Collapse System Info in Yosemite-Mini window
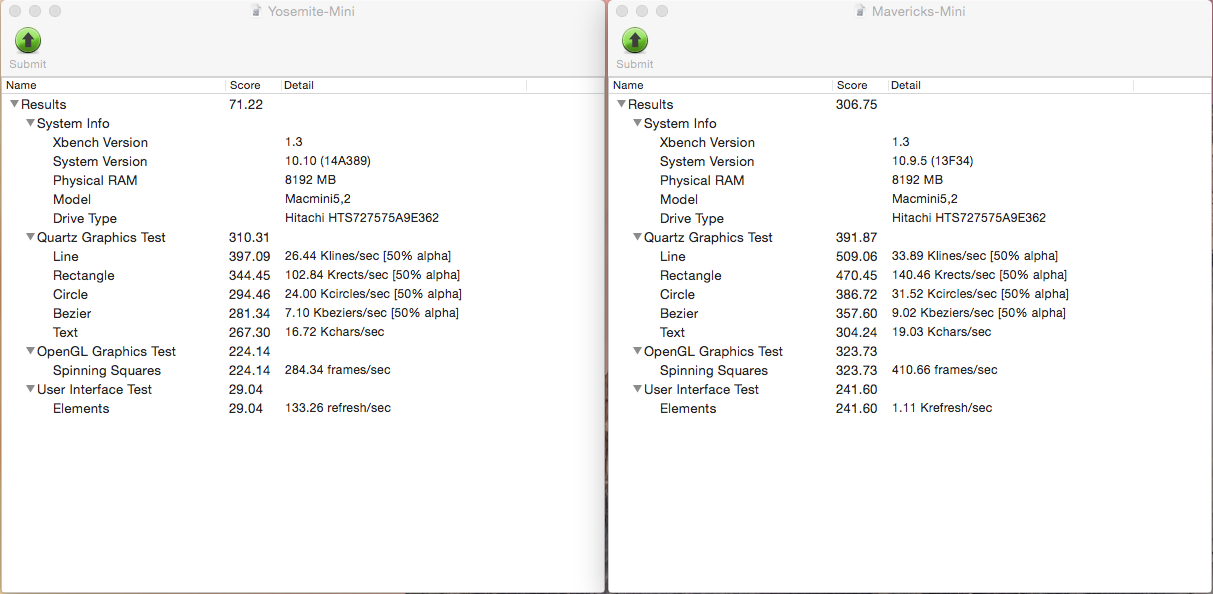The image size is (1213, 594). click(x=30, y=123)
